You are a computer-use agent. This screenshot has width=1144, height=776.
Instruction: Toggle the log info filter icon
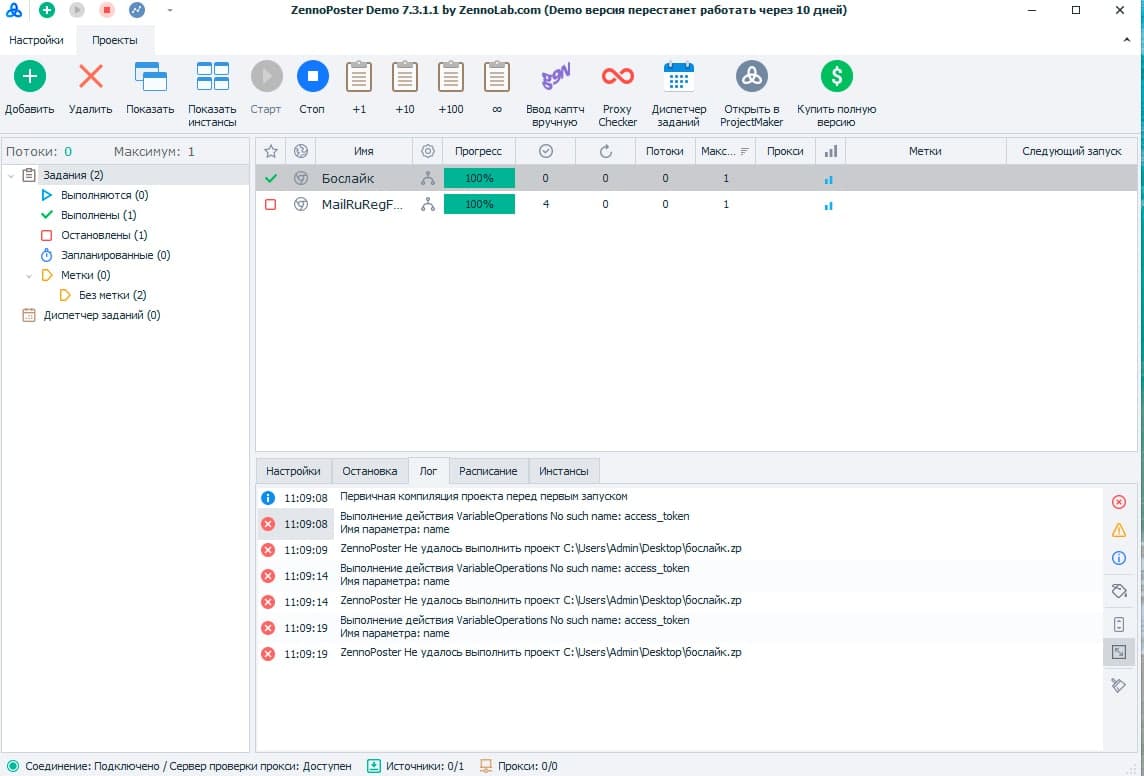(1118, 558)
